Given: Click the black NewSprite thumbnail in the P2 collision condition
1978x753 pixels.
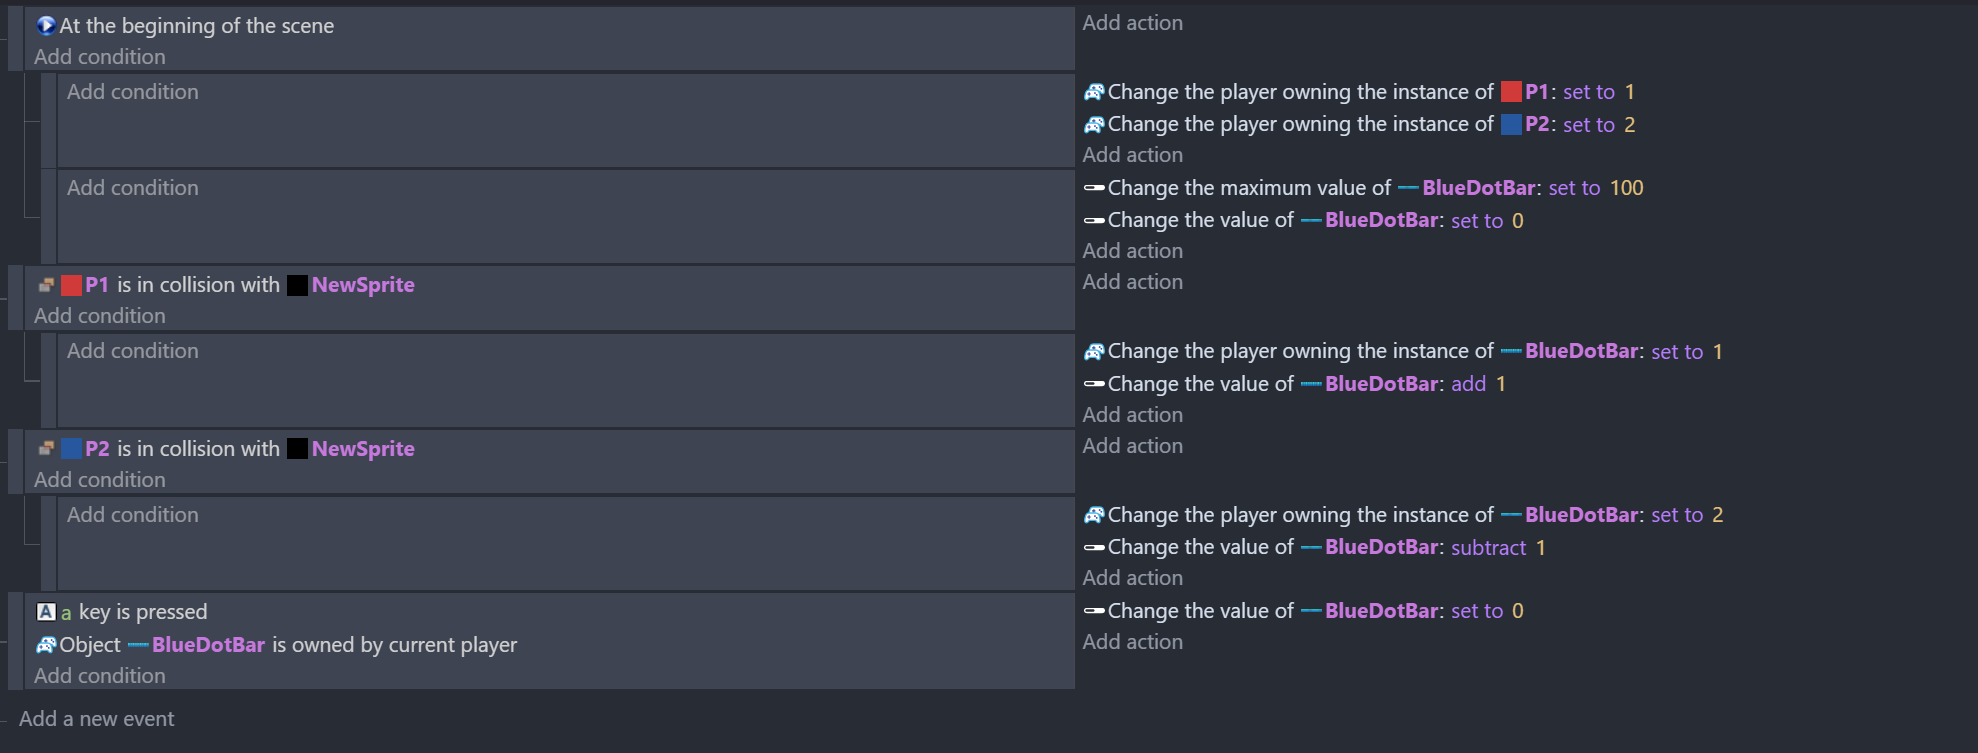Looking at the screenshot, I should pos(297,448).
